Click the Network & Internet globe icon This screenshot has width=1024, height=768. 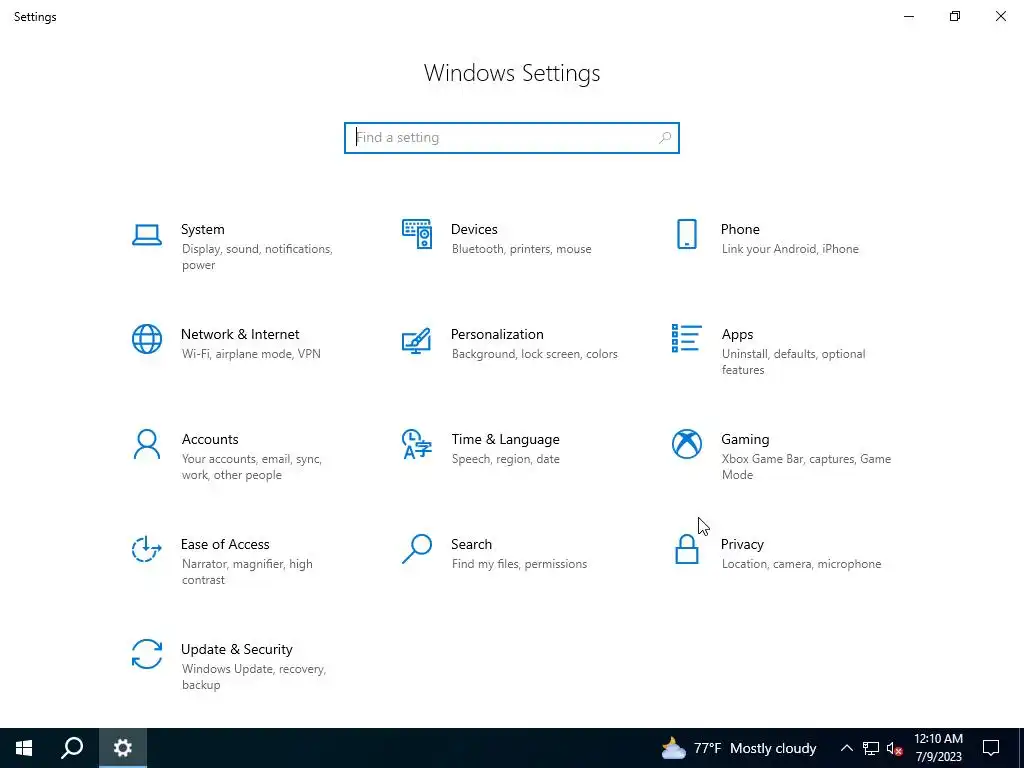[147, 339]
